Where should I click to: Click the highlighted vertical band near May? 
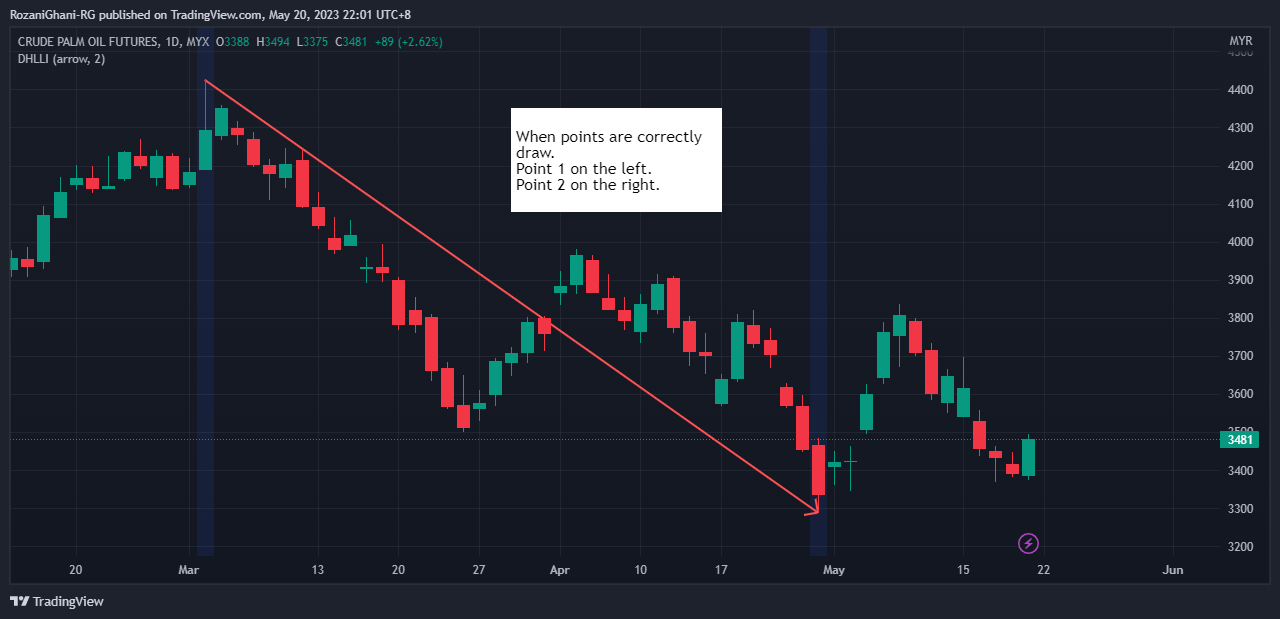click(818, 300)
